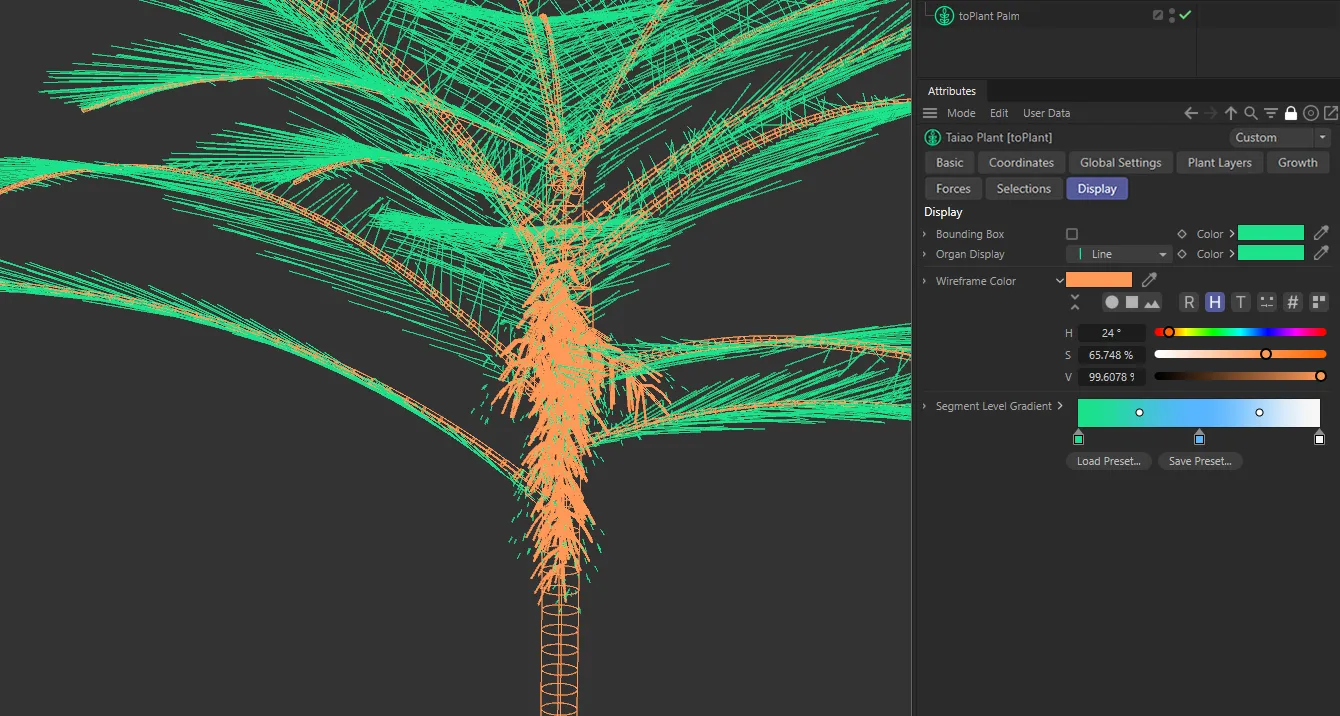Screen dimensions: 1340x716
Task: Enable the Bounding Box checkbox
Action: coord(1072,234)
